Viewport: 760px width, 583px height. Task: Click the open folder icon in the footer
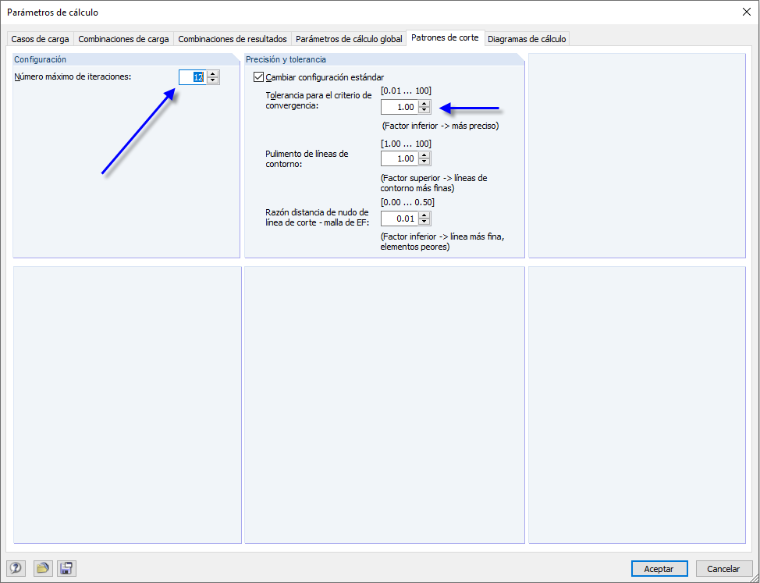pyautogui.click(x=43, y=568)
